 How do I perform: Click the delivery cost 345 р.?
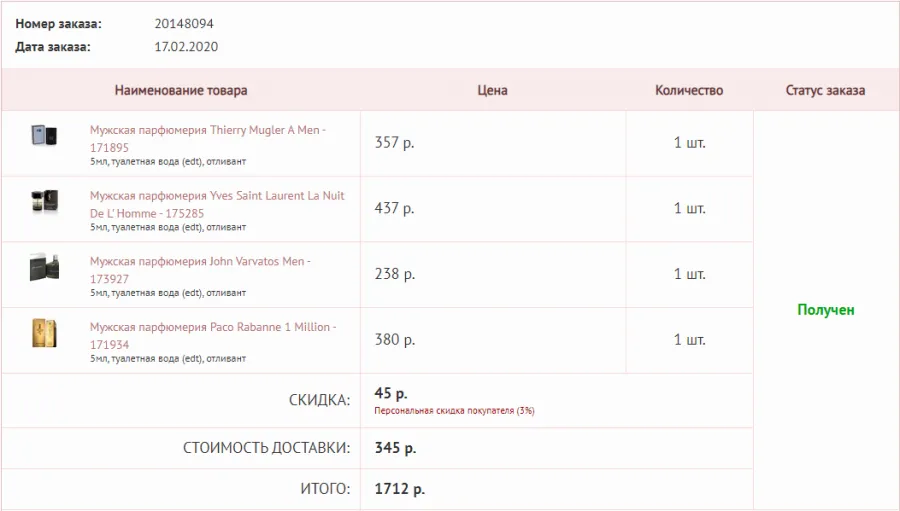[395, 447]
